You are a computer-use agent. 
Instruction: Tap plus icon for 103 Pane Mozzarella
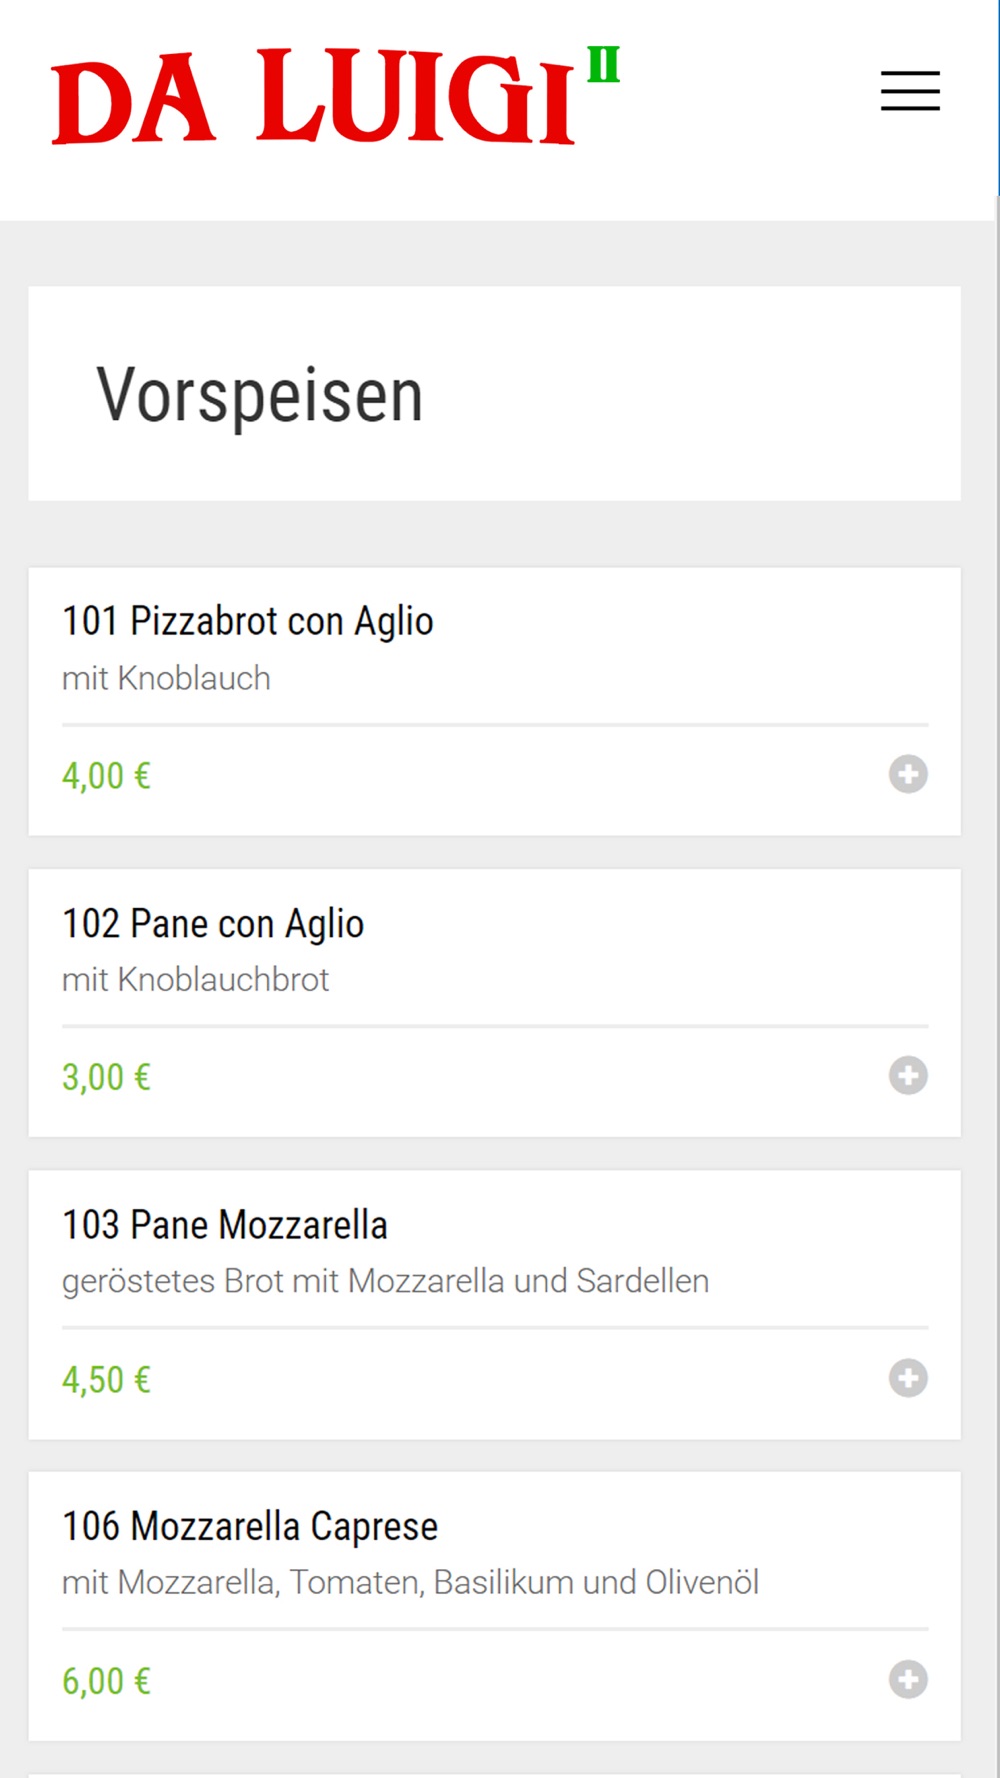[908, 1378]
